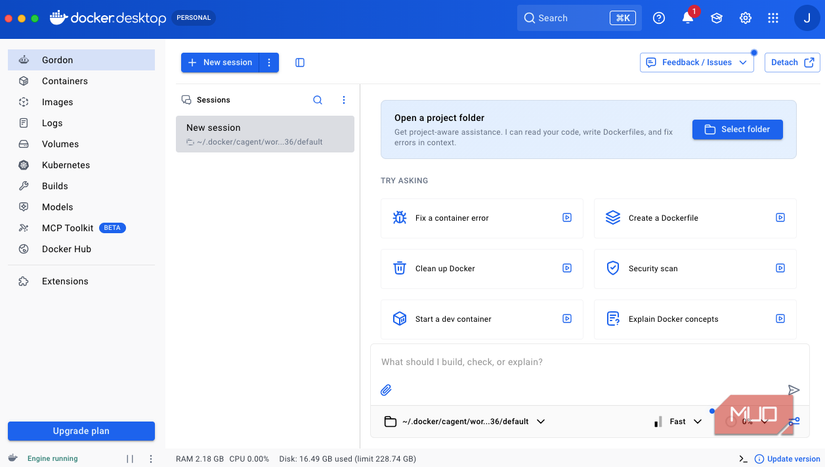The height and width of the screenshot is (467, 825).
Task: Click the Detach button
Action: tap(792, 63)
